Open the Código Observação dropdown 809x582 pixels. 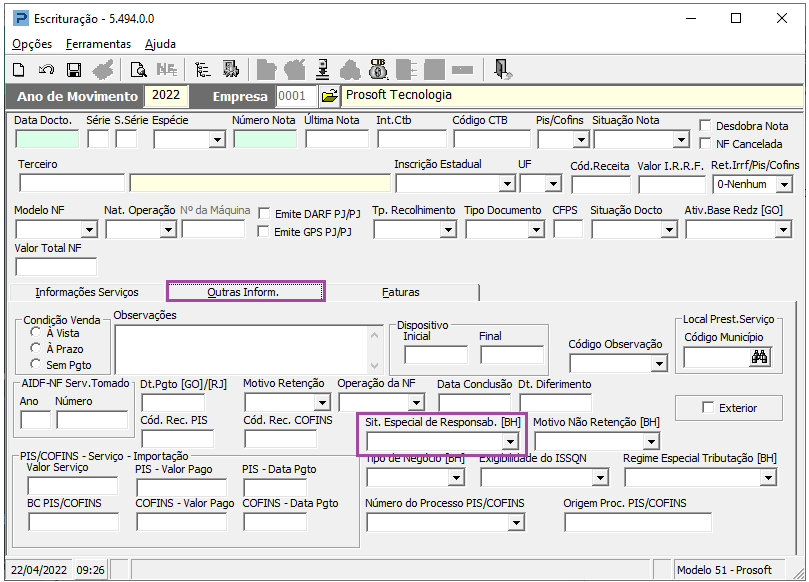click(x=659, y=364)
